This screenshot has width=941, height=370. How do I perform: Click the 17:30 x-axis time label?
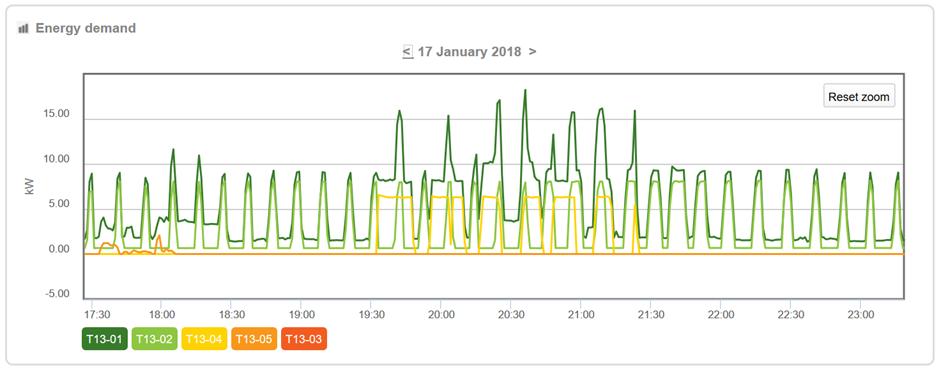tap(97, 314)
